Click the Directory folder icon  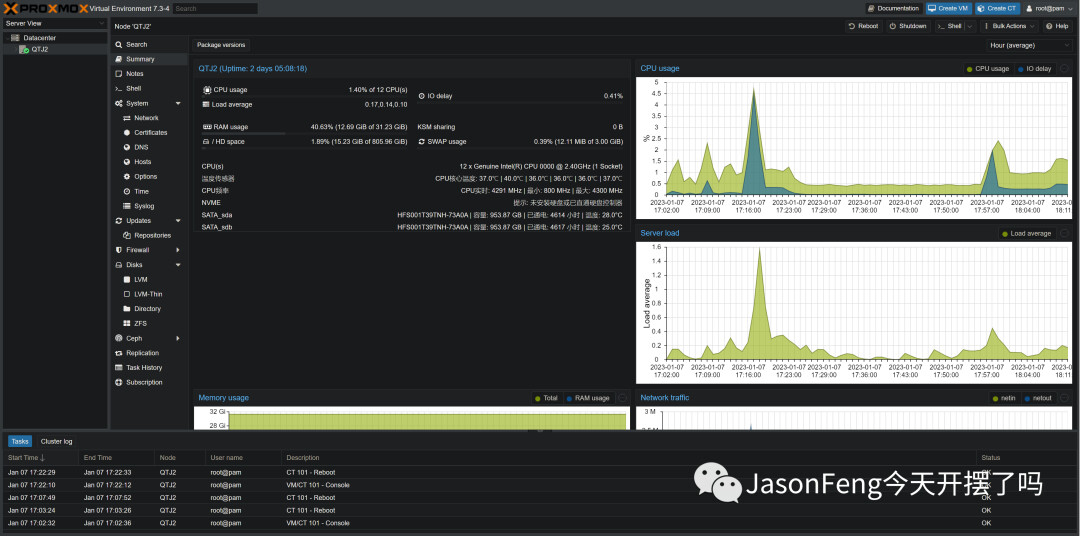click(x=127, y=309)
